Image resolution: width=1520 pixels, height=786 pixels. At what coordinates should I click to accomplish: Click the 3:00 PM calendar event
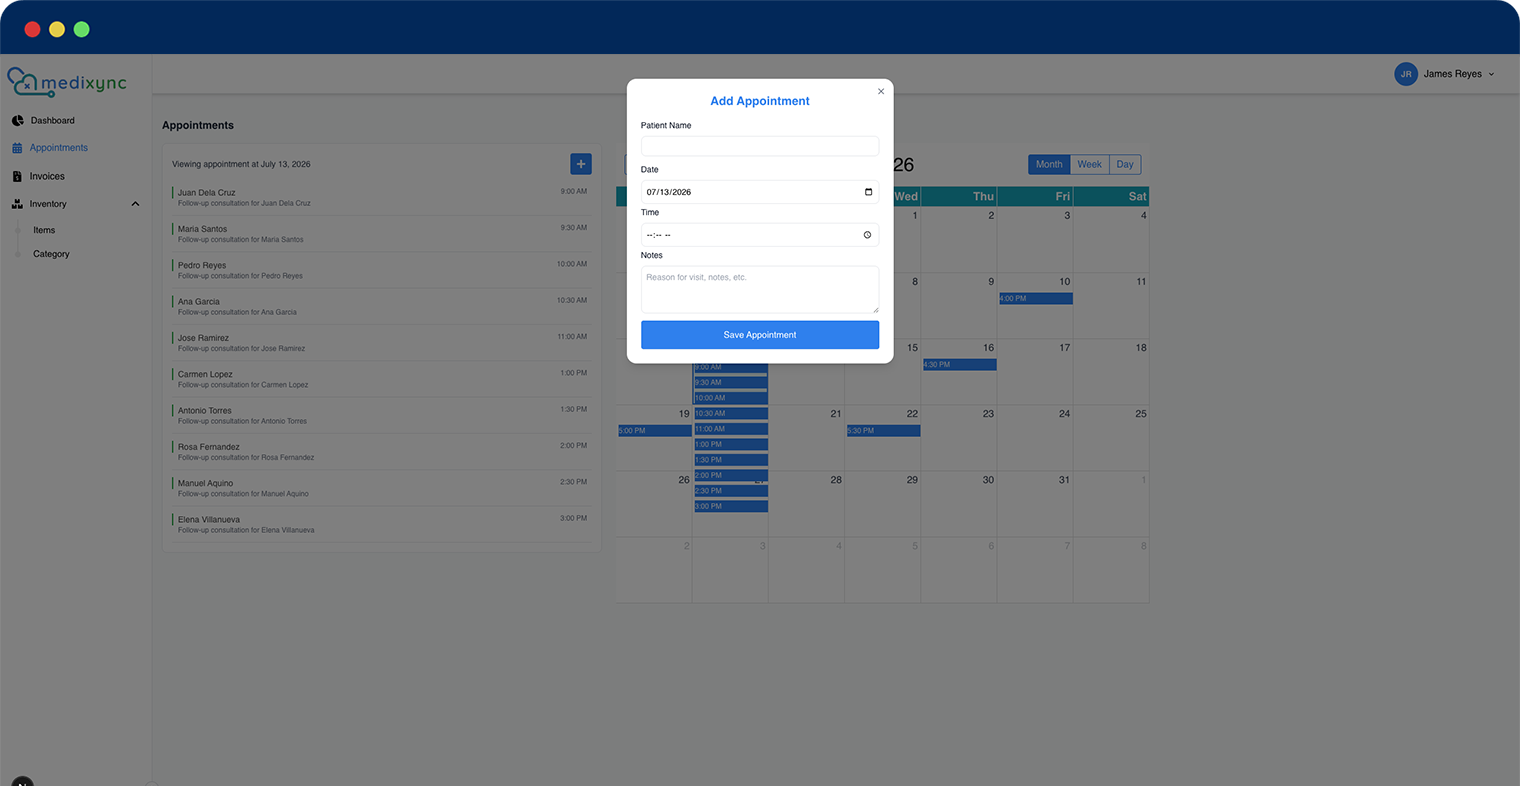tap(731, 506)
